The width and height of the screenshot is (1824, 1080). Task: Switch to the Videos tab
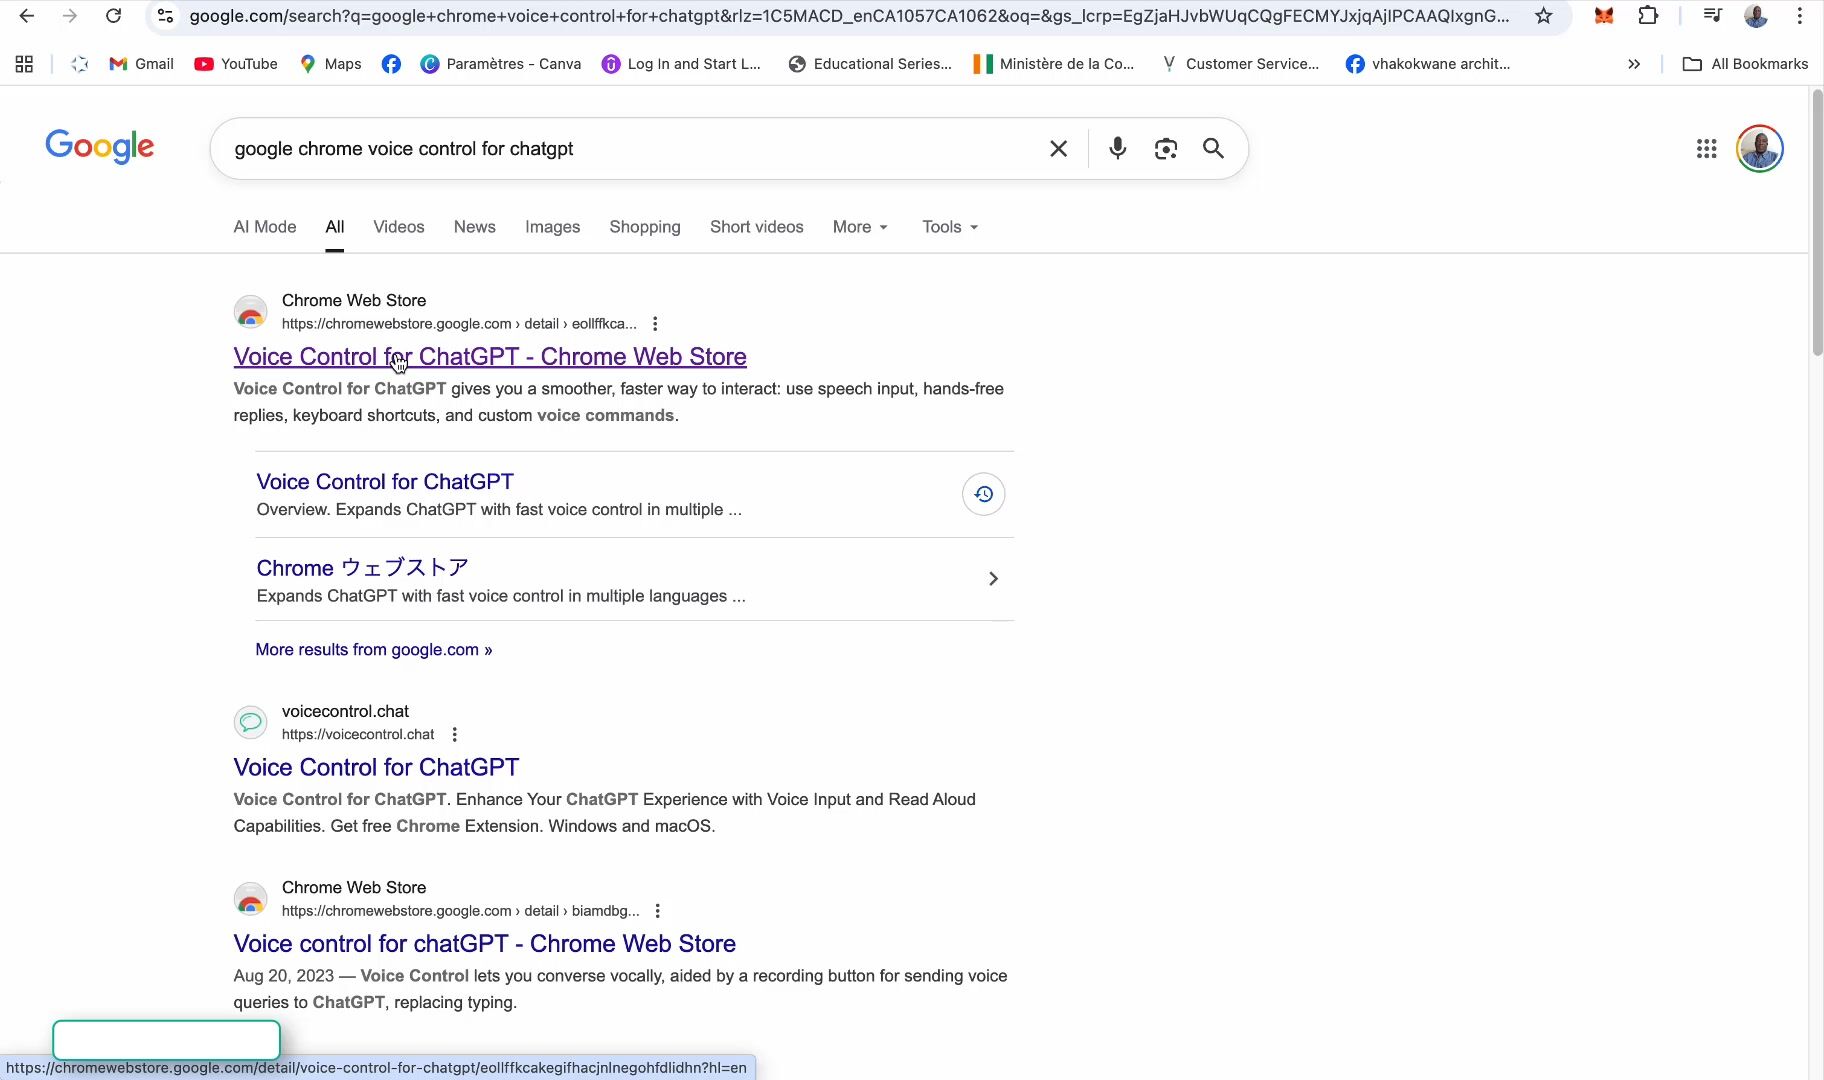tap(398, 227)
